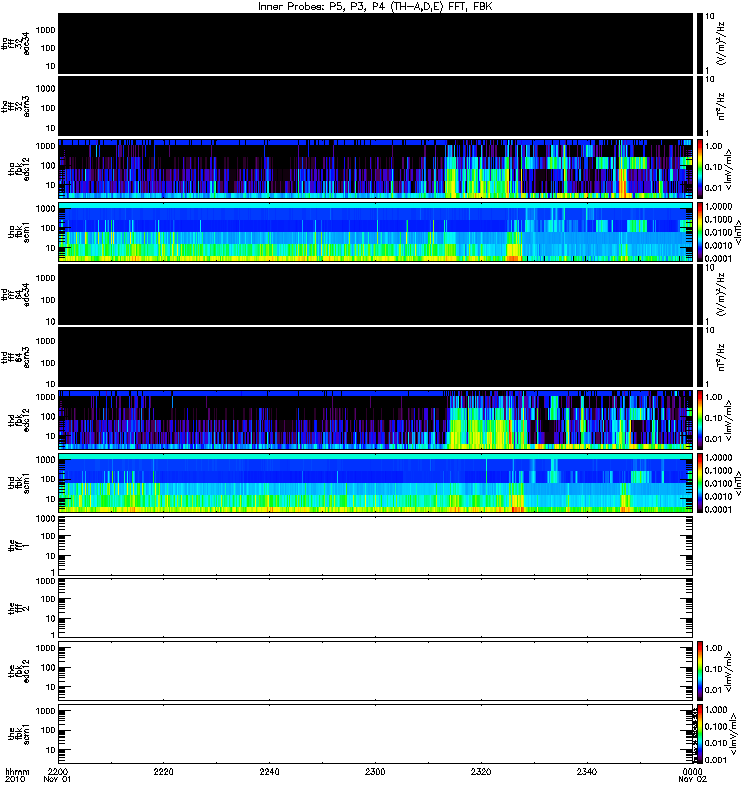The width and height of the screenshot is (750, 800).
Task: Click the 'Nov 01' date label
Action: 57,779
